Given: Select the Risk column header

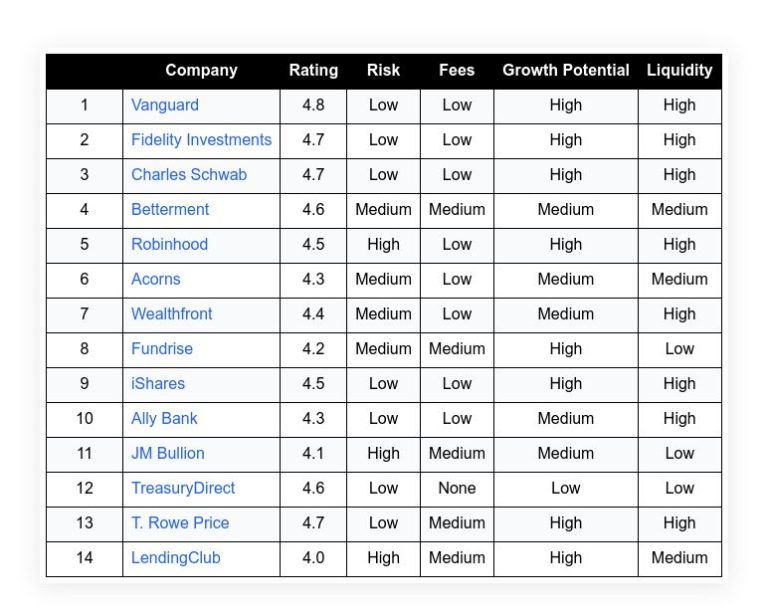Looking at the screenshot, I should tap(383, 71).
